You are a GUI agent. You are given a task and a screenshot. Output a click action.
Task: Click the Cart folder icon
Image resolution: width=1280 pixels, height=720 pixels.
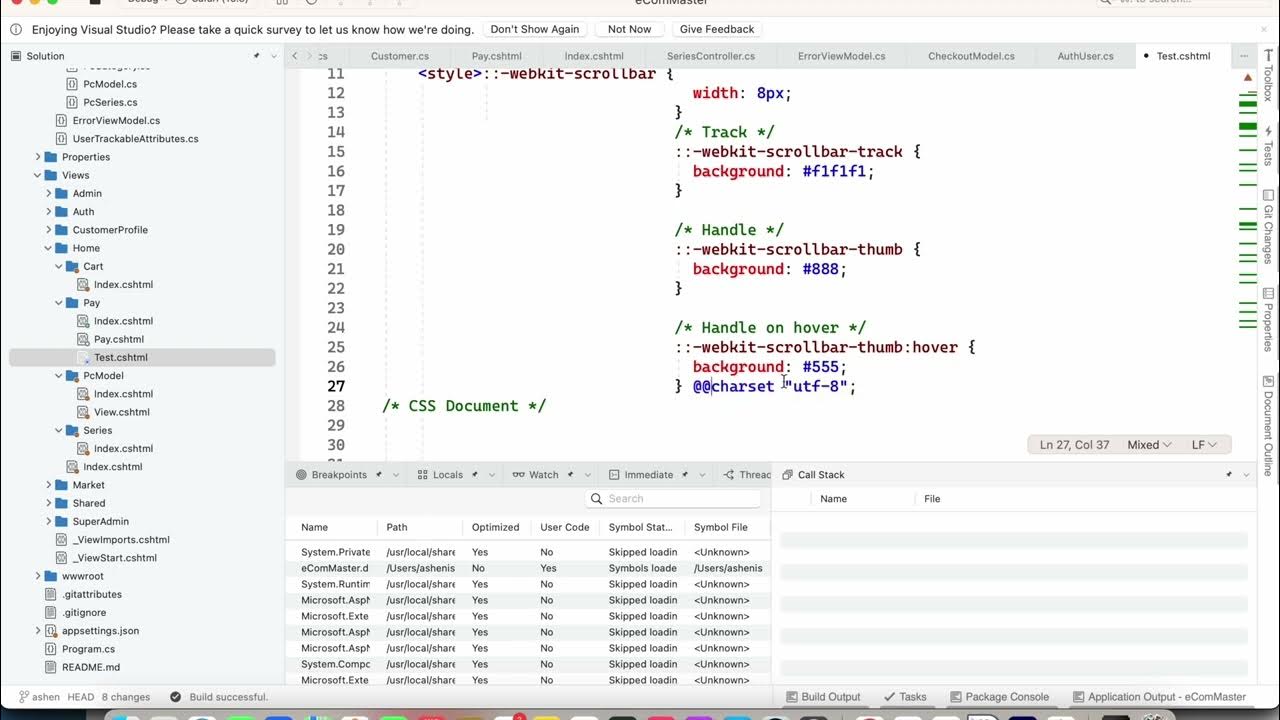click(72, 266)
